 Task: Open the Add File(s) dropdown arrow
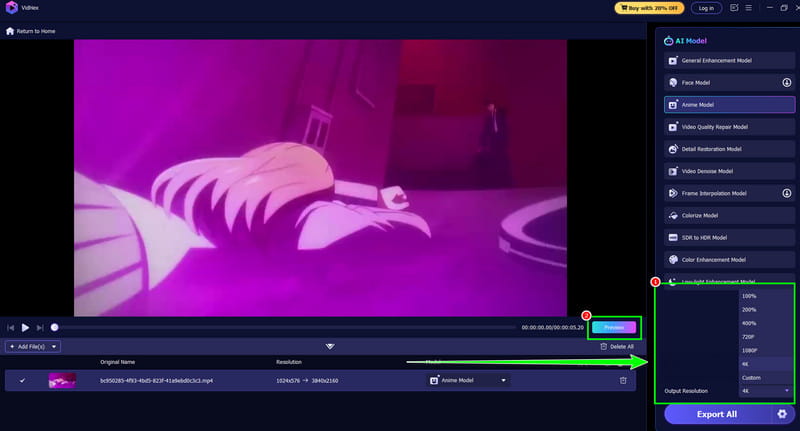[54, 347]
